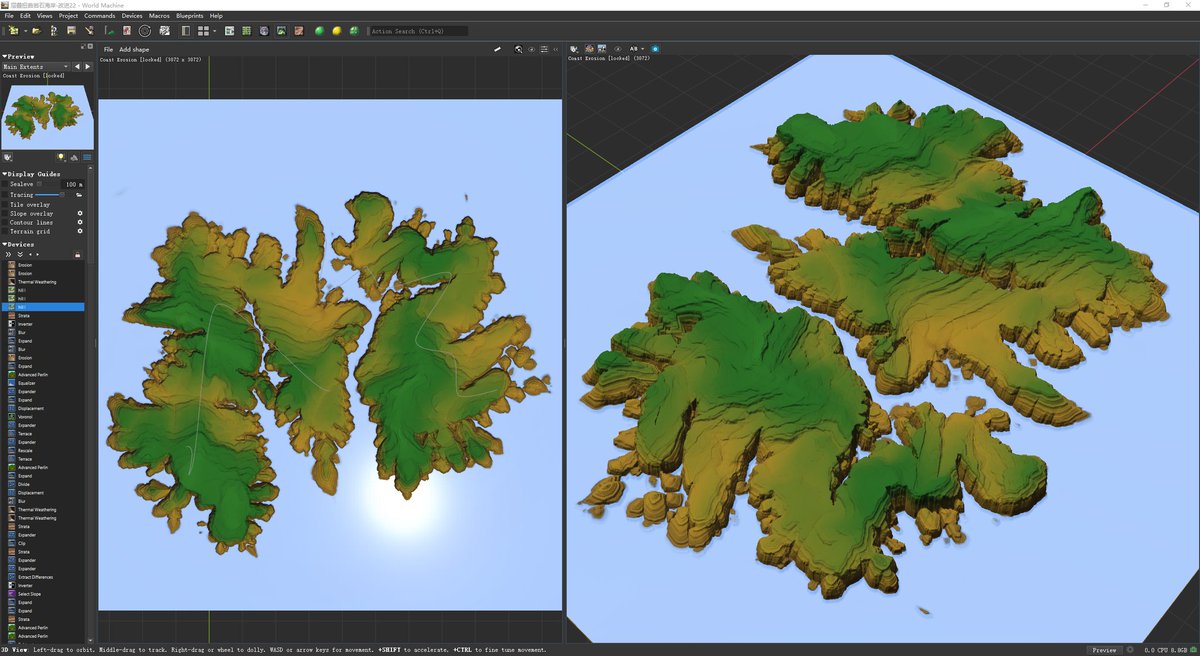
Task: Click the blue lines icon under preview
Action: 87,157
